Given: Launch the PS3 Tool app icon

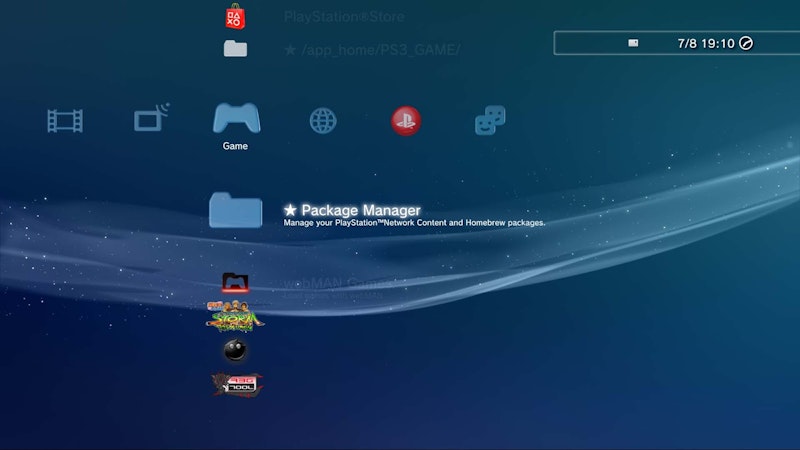Looking at the screenshot, I should point(237,383).
